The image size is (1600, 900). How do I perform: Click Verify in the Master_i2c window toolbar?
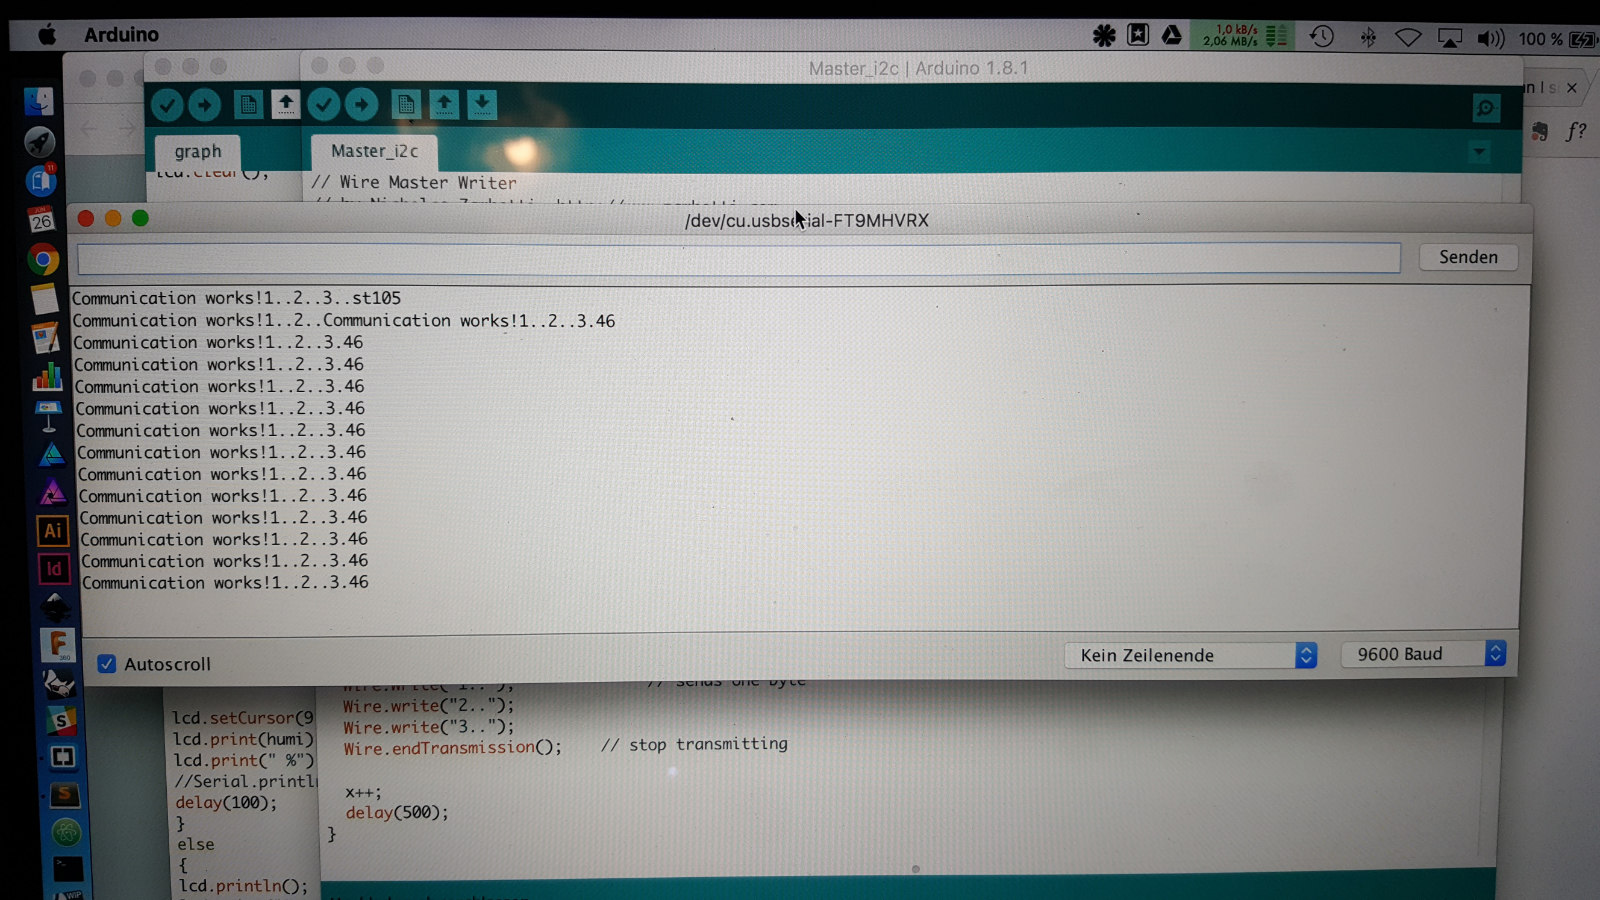point(323,104)
